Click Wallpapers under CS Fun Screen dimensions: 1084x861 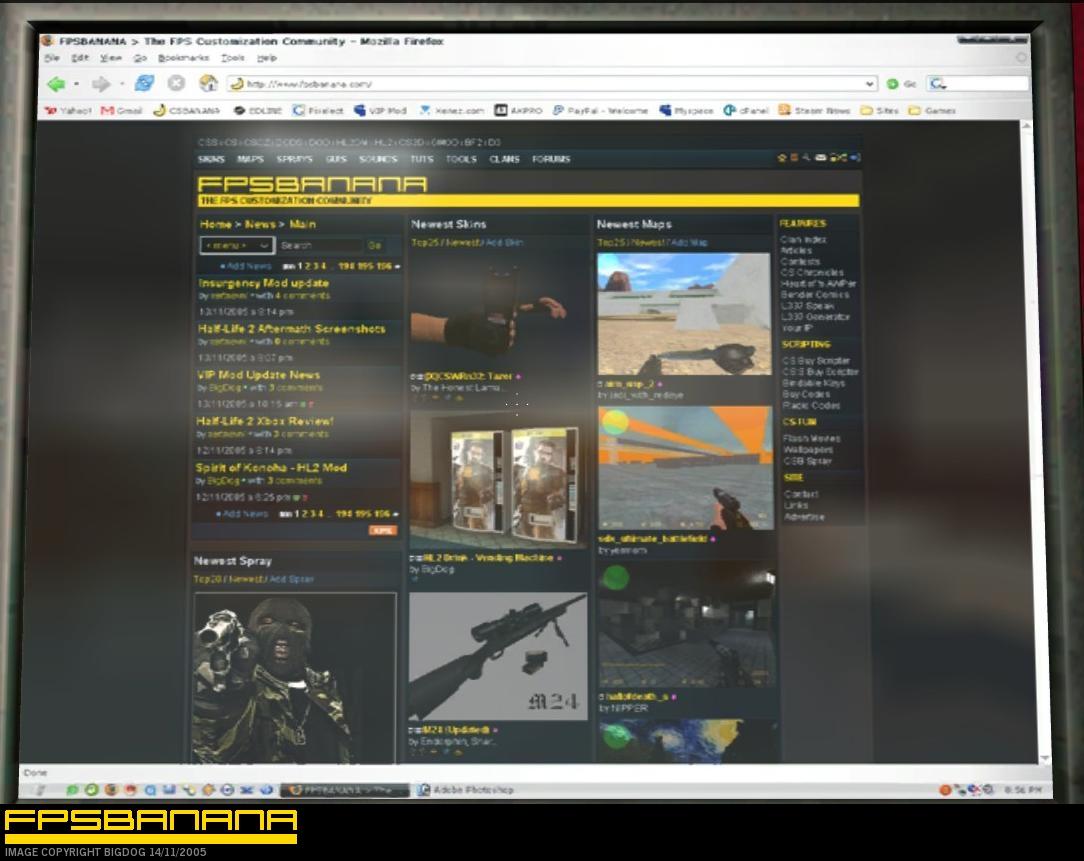808,450
